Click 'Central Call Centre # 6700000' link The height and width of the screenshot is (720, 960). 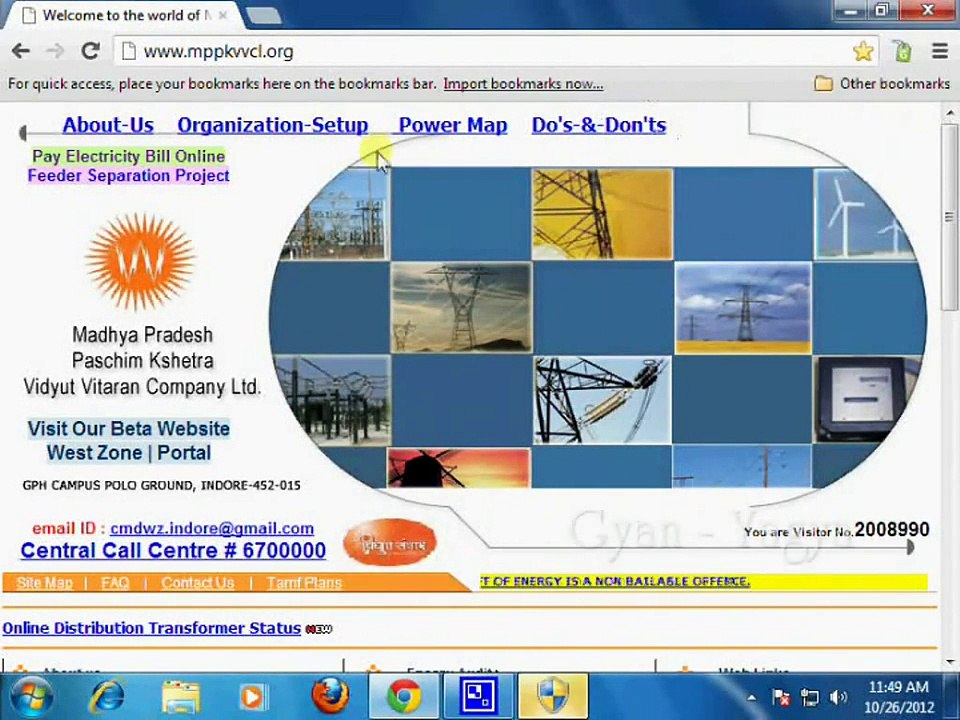173,550
